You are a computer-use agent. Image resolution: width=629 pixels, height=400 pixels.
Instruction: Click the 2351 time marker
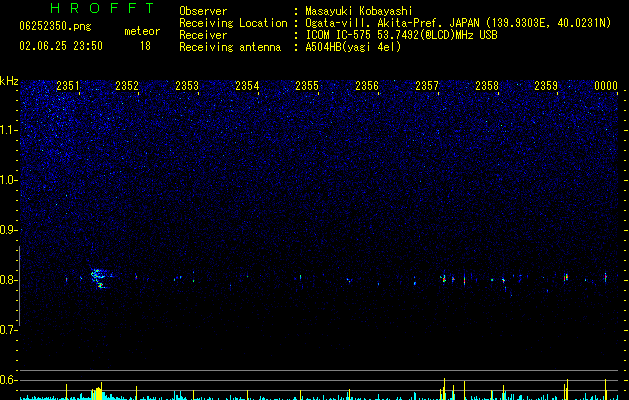pyautogui.click(x=67, y=86)
